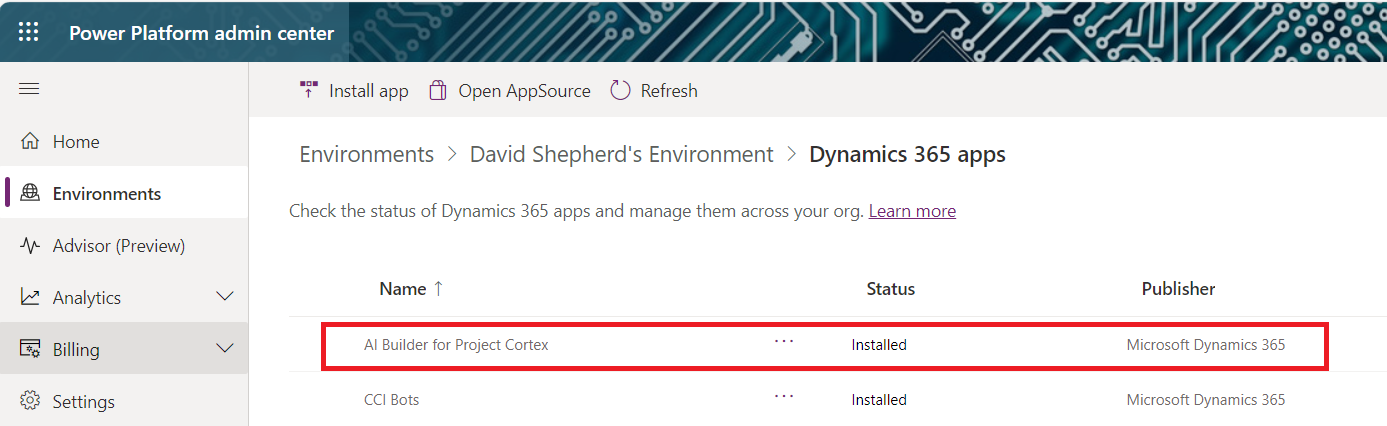Go to Environments breadcrumb

[x=367, y=154]
